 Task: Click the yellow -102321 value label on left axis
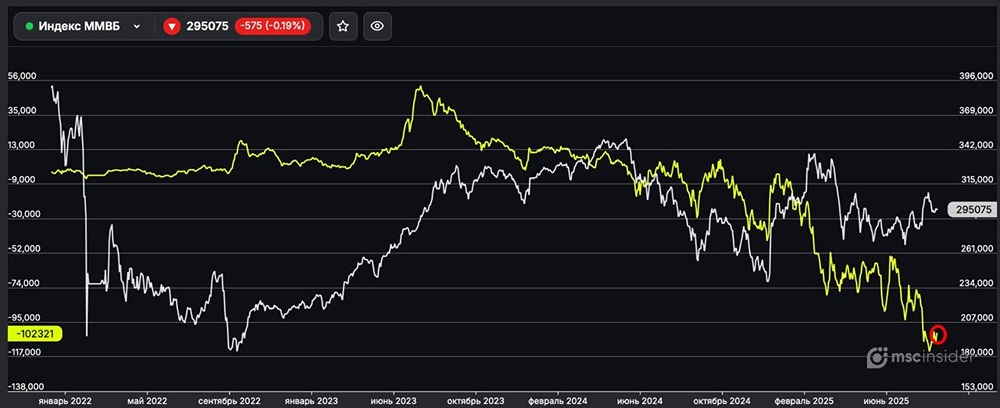pyautogui.click(x=34, y=332)
